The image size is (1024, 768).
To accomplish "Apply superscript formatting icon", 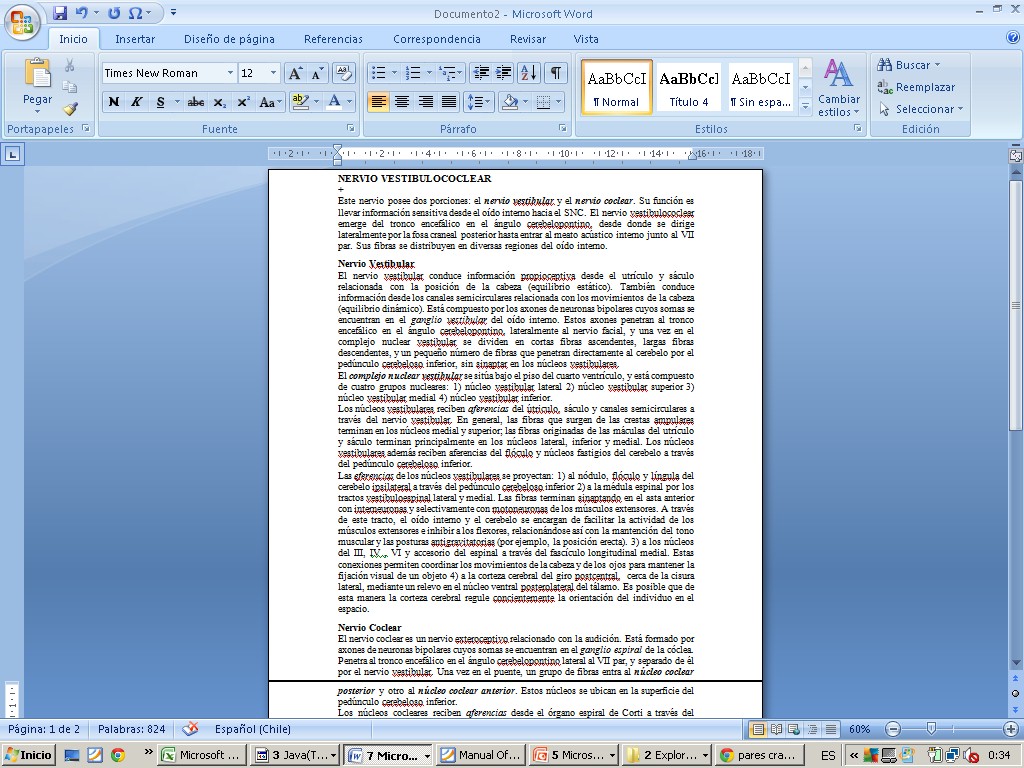I will click(x=243, y=102).
